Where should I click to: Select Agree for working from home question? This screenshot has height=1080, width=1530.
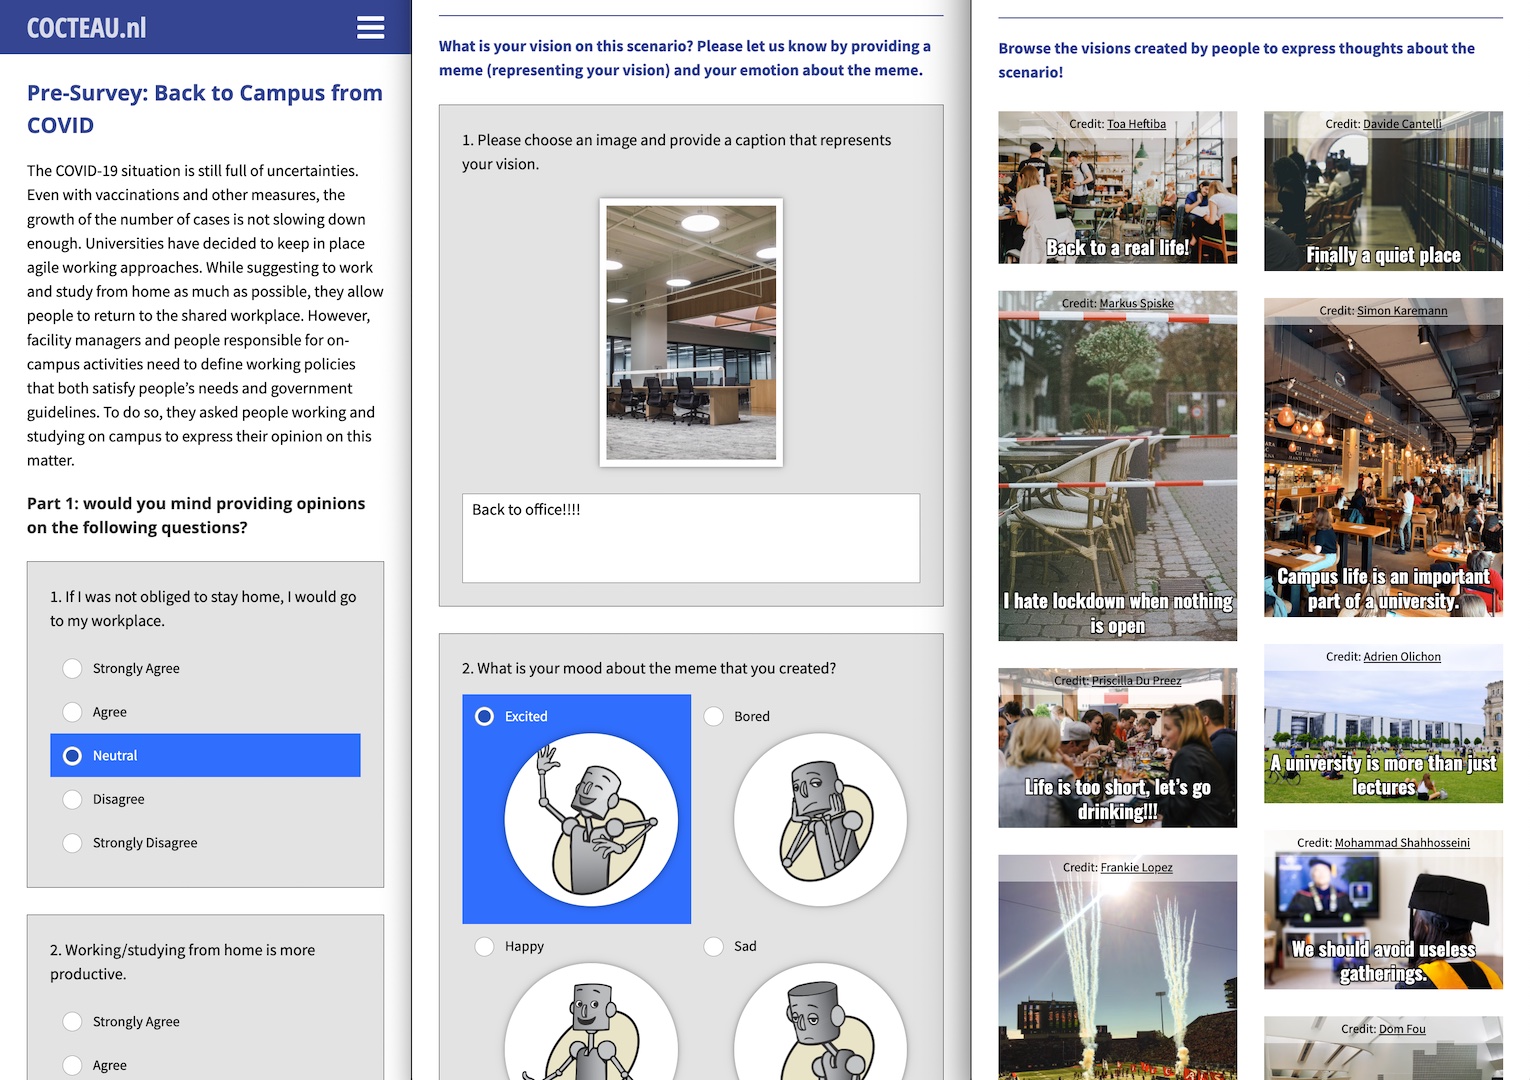point(73,1065)
